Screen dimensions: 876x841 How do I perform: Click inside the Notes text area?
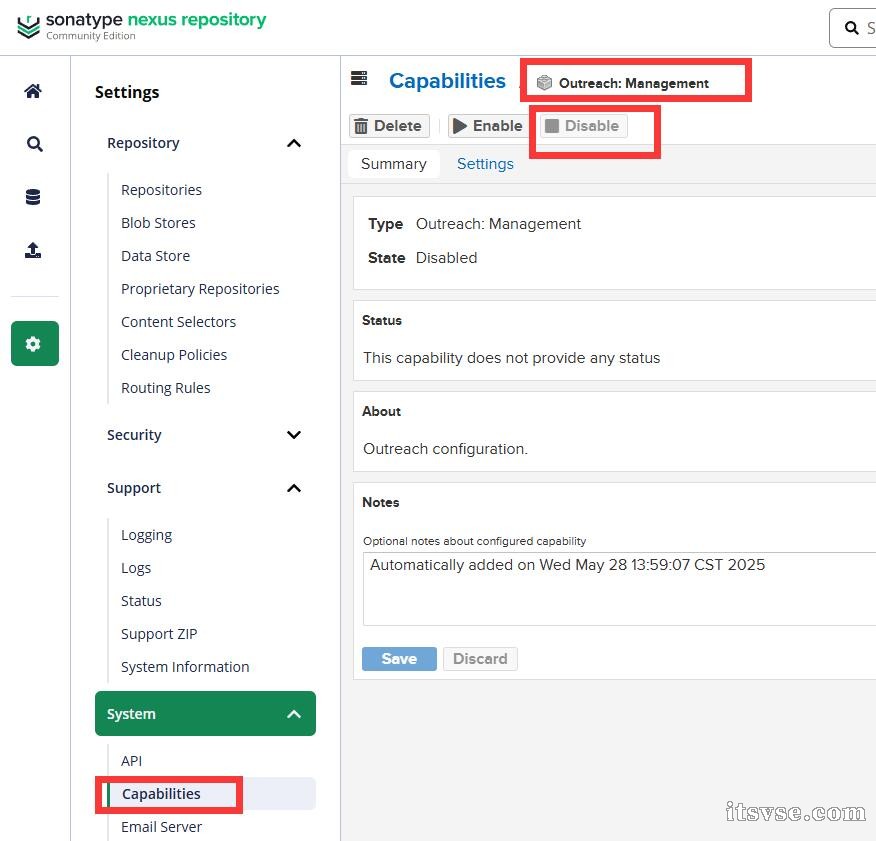point(619,589)
